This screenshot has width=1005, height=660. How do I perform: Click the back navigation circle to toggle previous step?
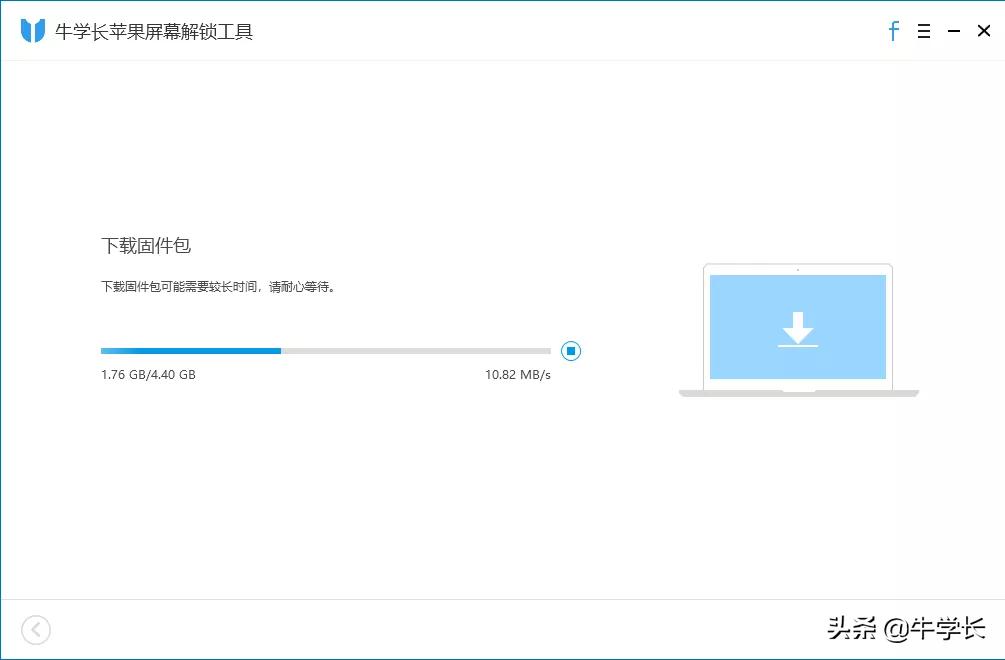[36, 630]
